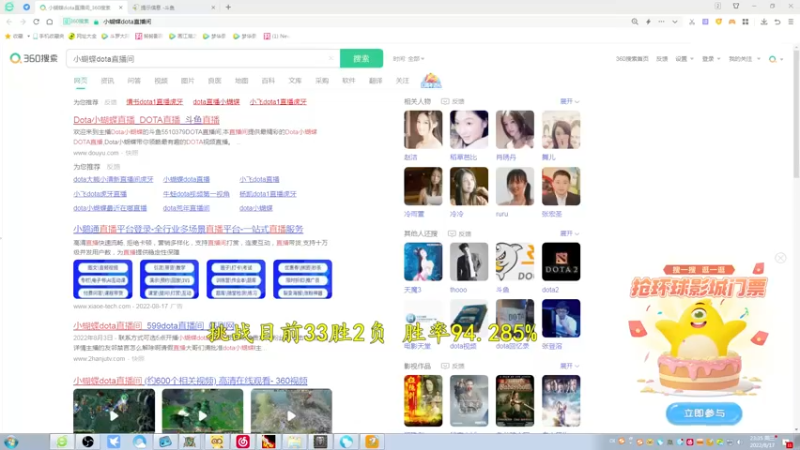Open the yellow shield extension icon

[718, 22]
